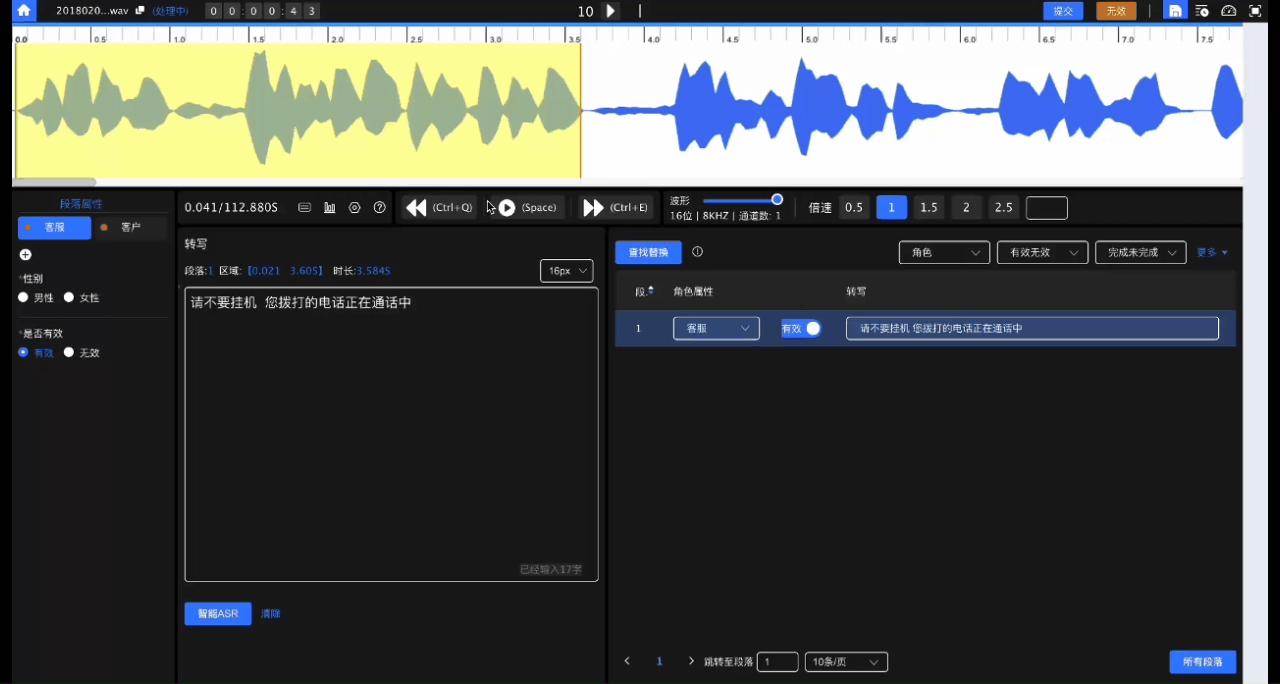This screenshot has height=684, width=1280.
Task: Click the 提交 submit button
Action: pos(1062,11)
